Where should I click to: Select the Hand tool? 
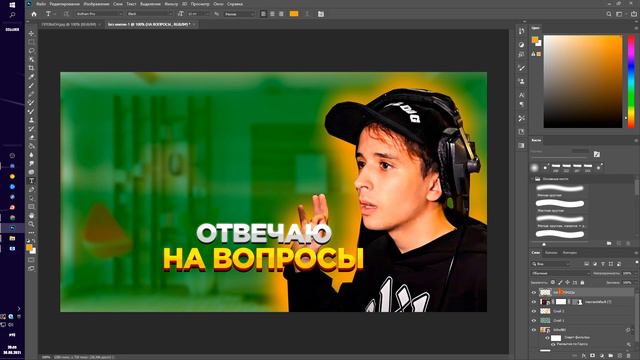pos(31,215)
